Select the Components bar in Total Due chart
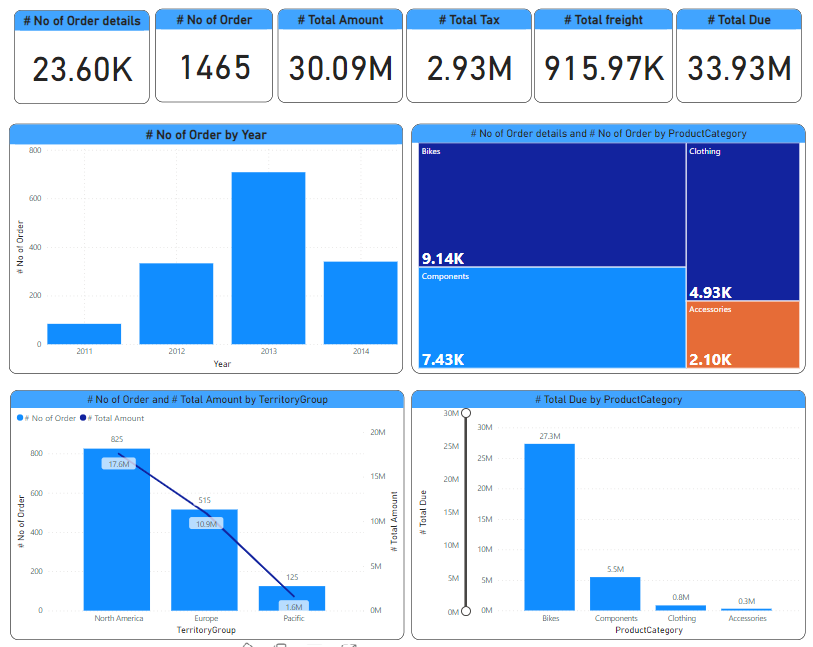 point(615,594)
